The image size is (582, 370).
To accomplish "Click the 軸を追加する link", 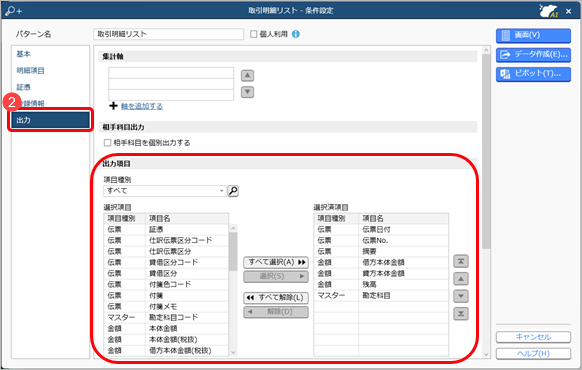I will pos(142,107).
